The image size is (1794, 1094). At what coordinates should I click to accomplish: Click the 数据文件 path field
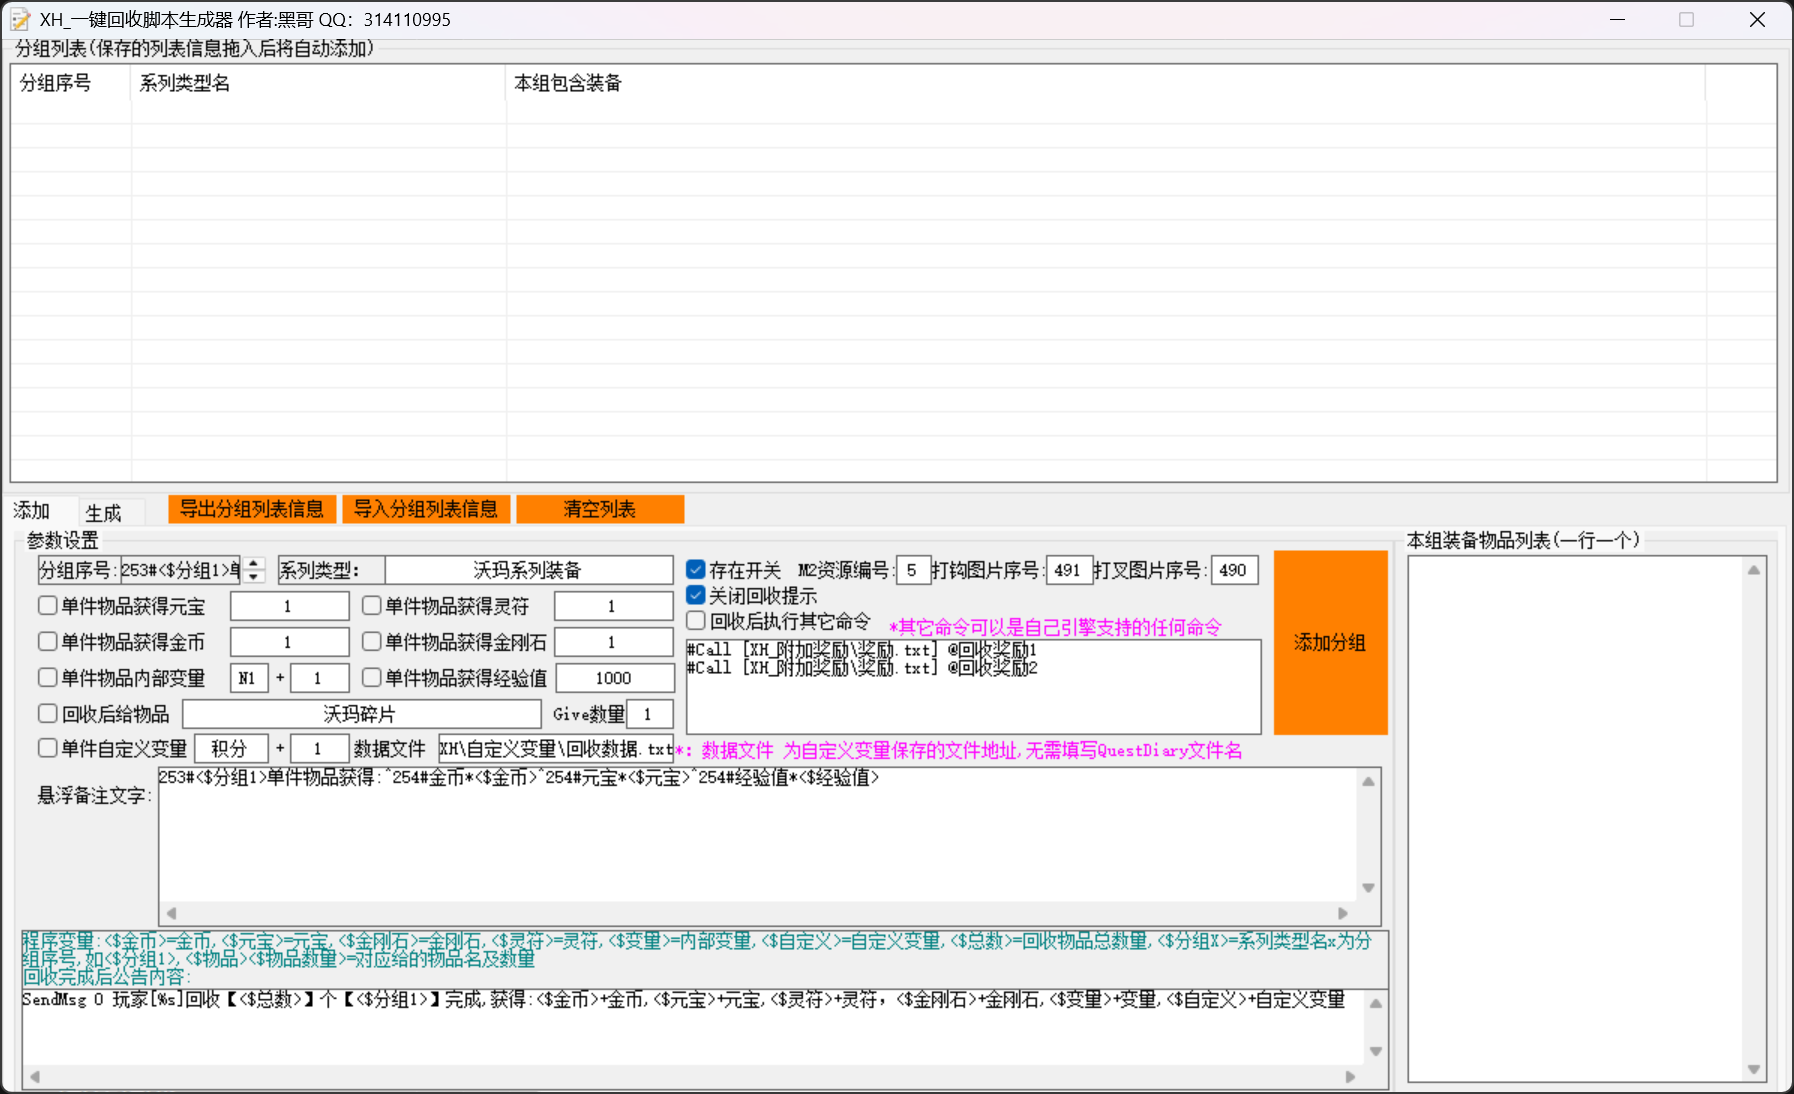point(556,748)
